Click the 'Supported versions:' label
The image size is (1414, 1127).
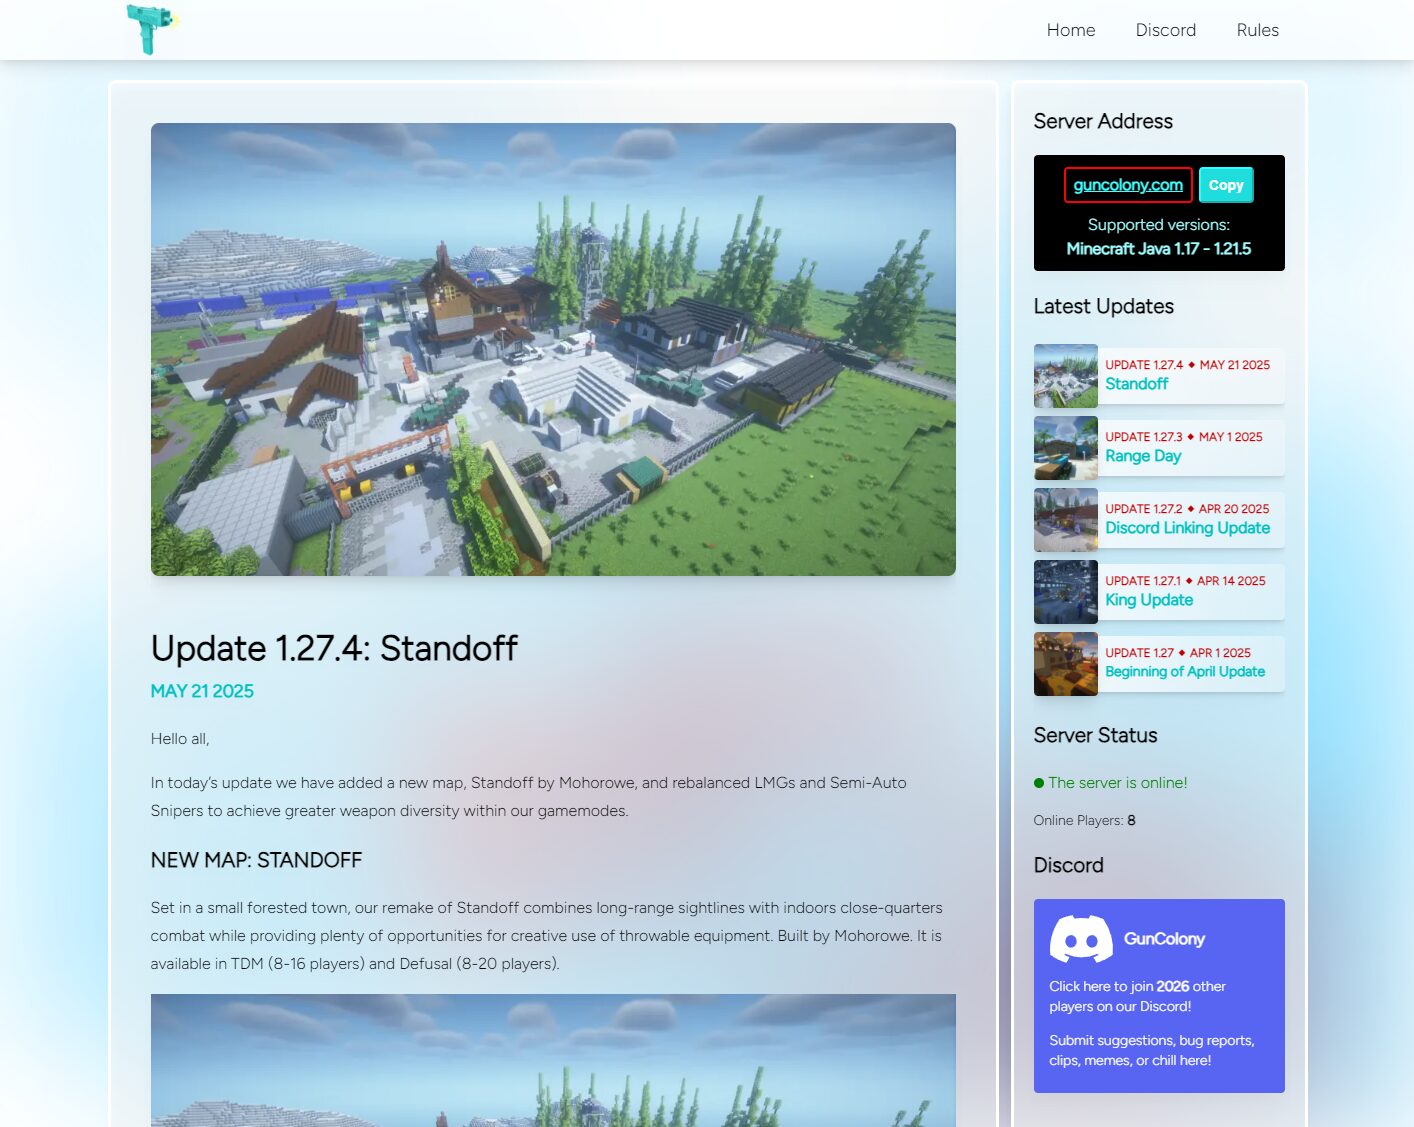pos(1158,225)
